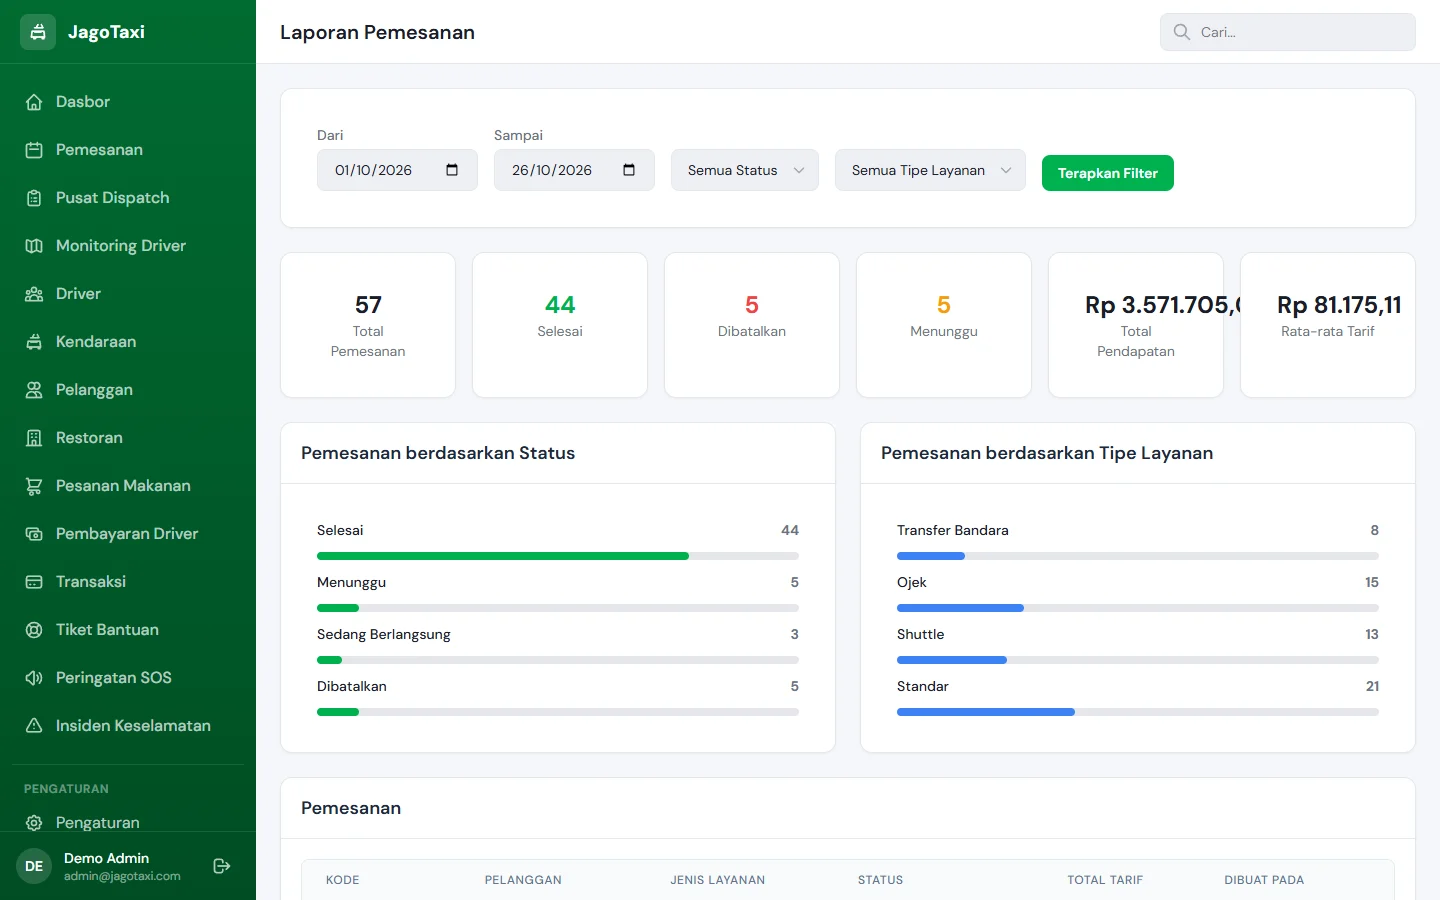The height and width of the screenshot is (900, 1440).
Task: Click the PELANGGAN column header
Action: coord(523,880)
